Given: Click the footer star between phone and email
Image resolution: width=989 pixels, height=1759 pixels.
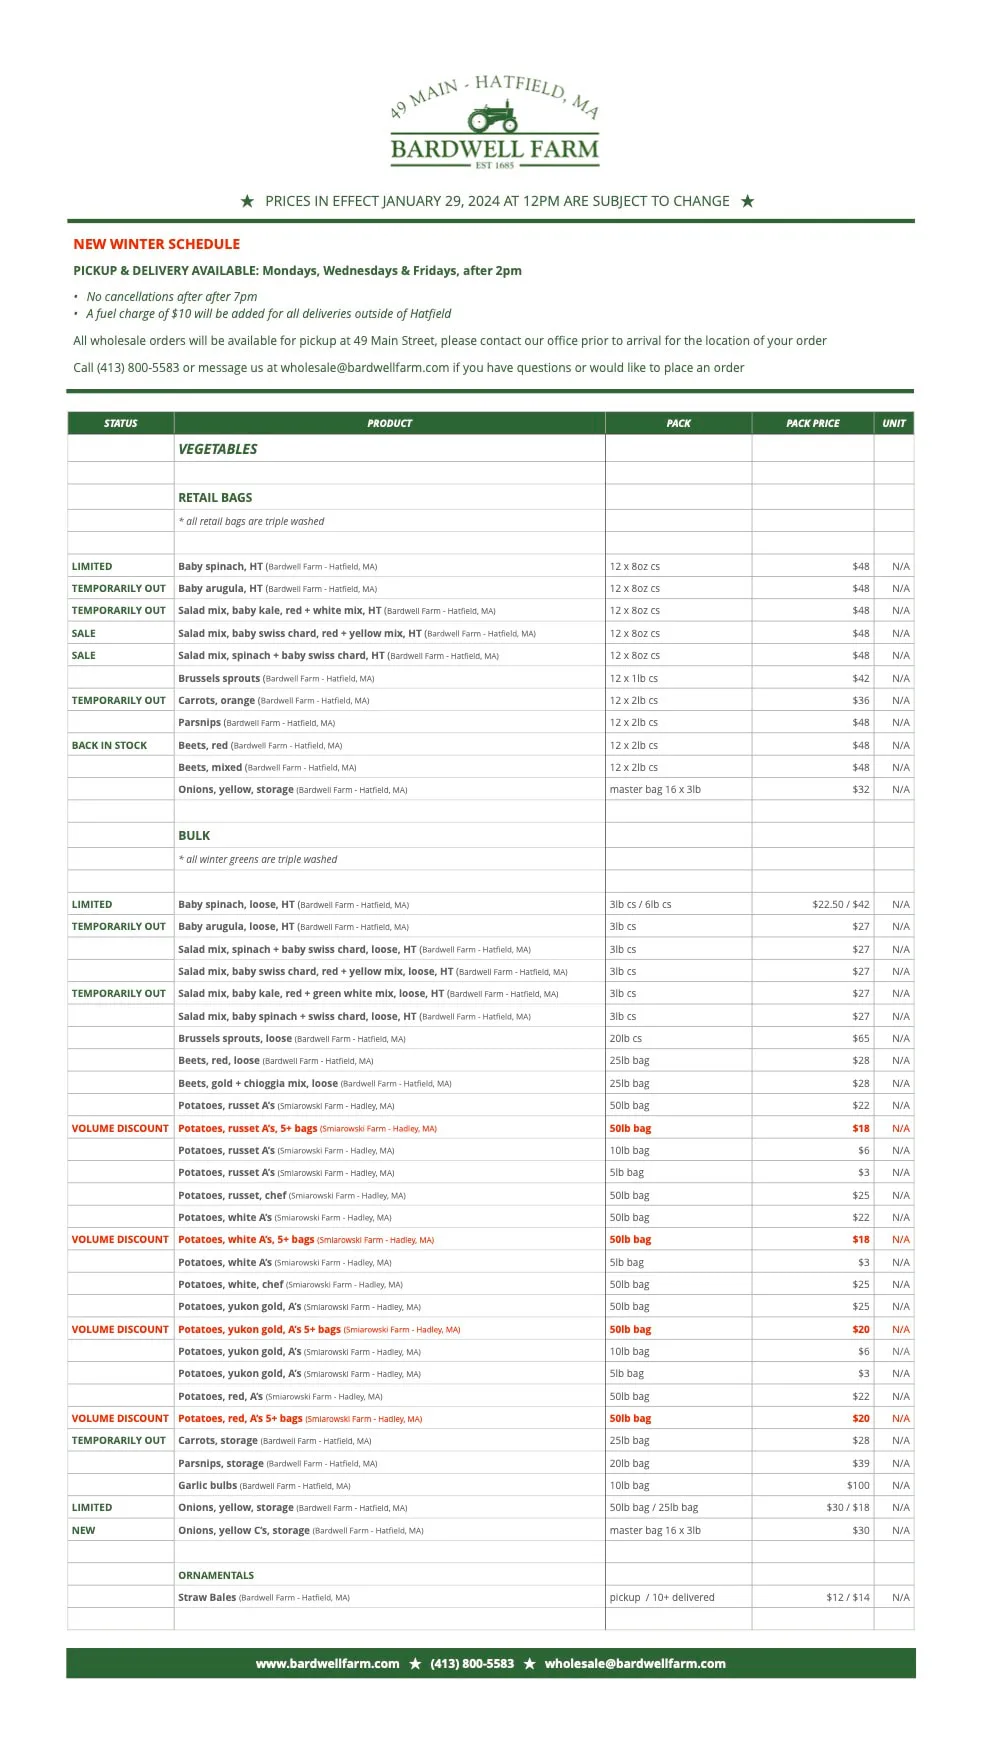Looking at the screenshot, I should [529, 1664].
